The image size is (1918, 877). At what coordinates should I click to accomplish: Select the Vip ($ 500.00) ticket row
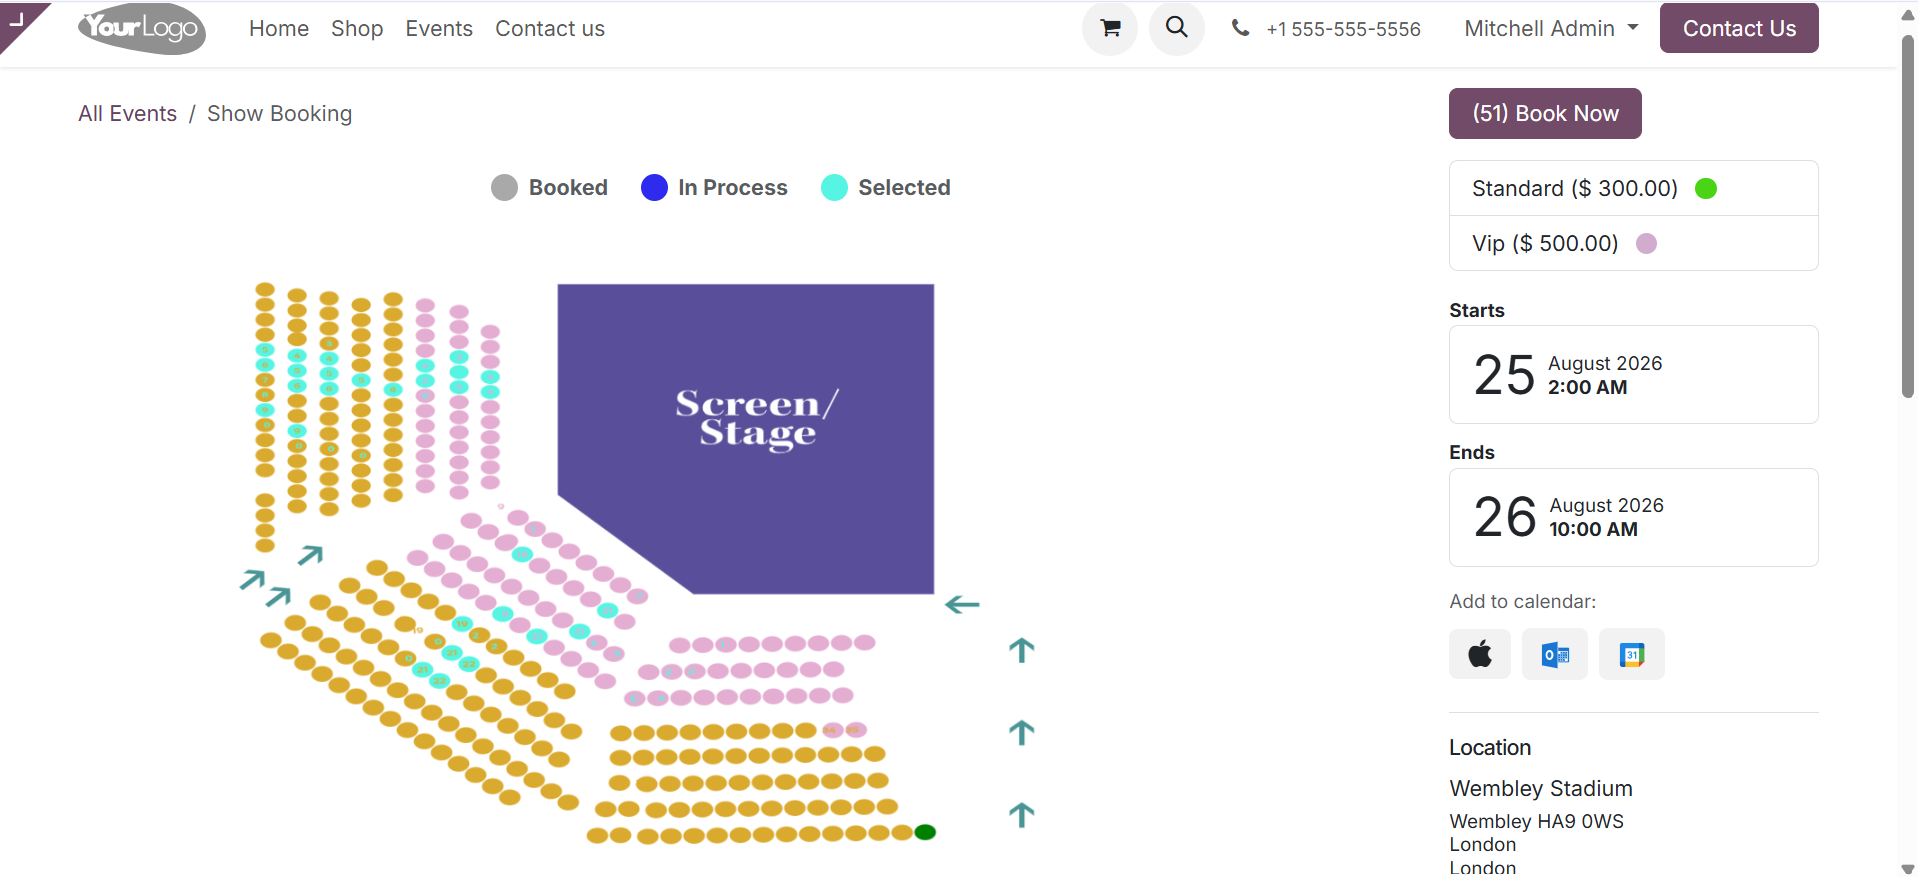coord(1633,243)
